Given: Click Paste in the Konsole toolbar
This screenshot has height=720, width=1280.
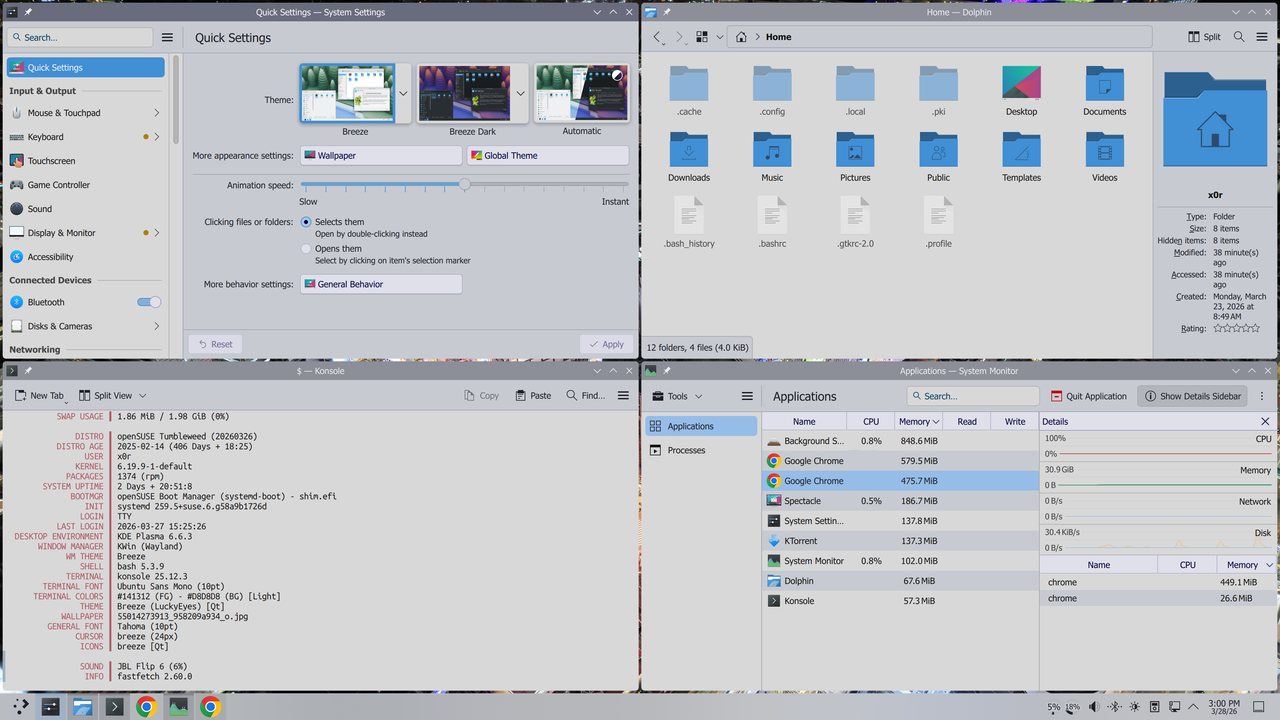Looking at the screenshot, I should pos(533,396).
